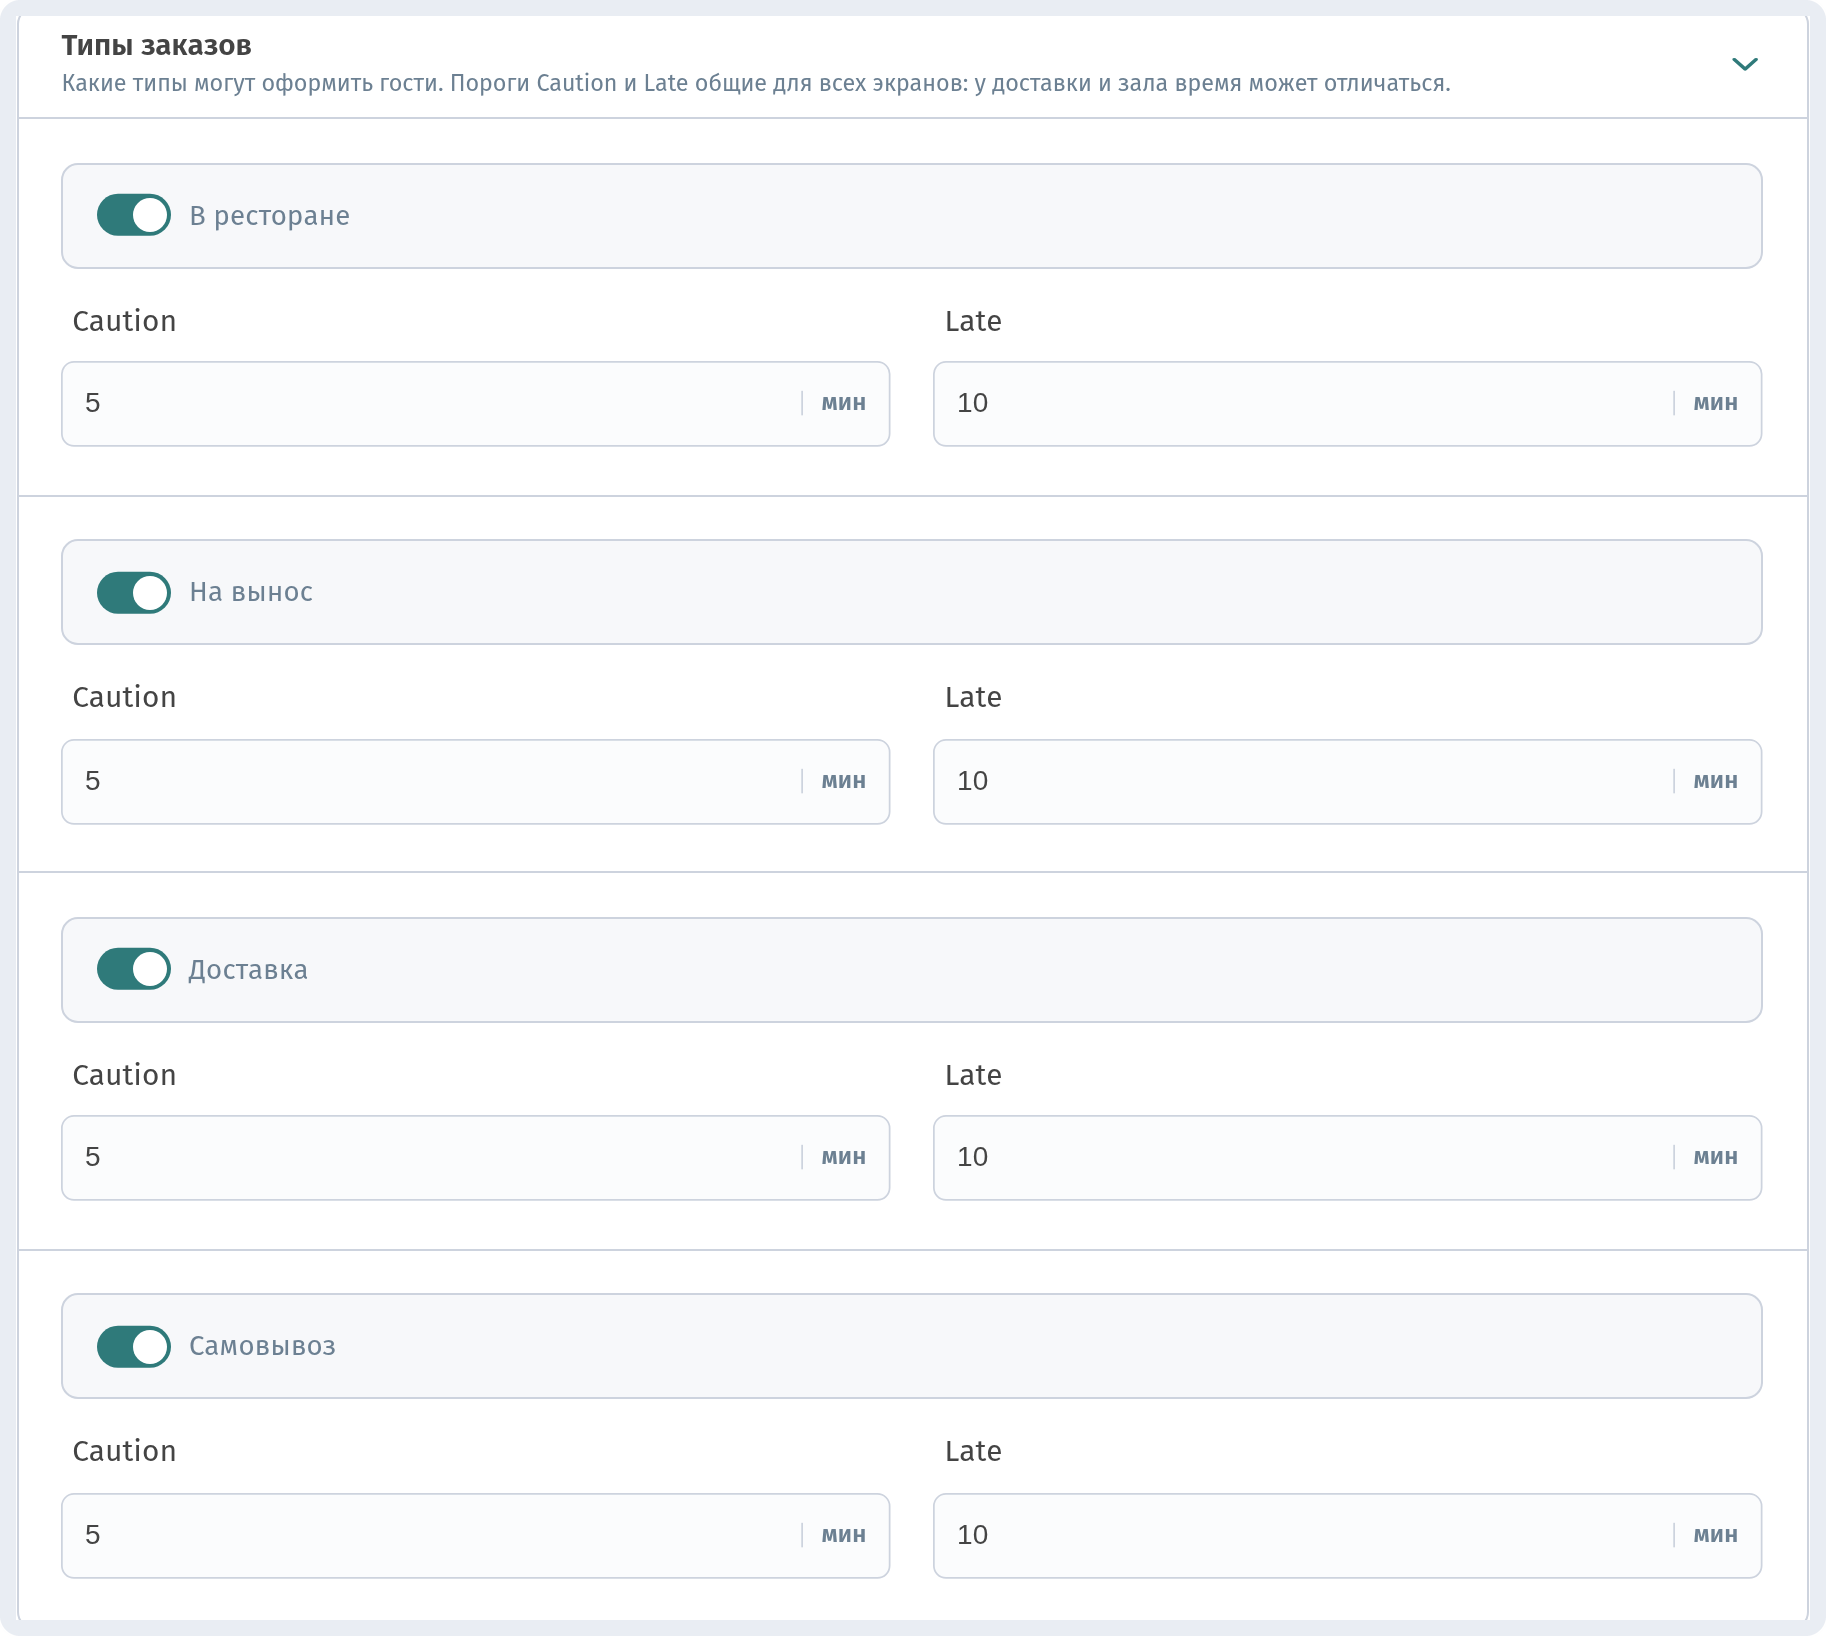Click the description text about Caution thresholds
Image resolution: width=1826 pixels, height=1636 pixels.
point(756,83)
